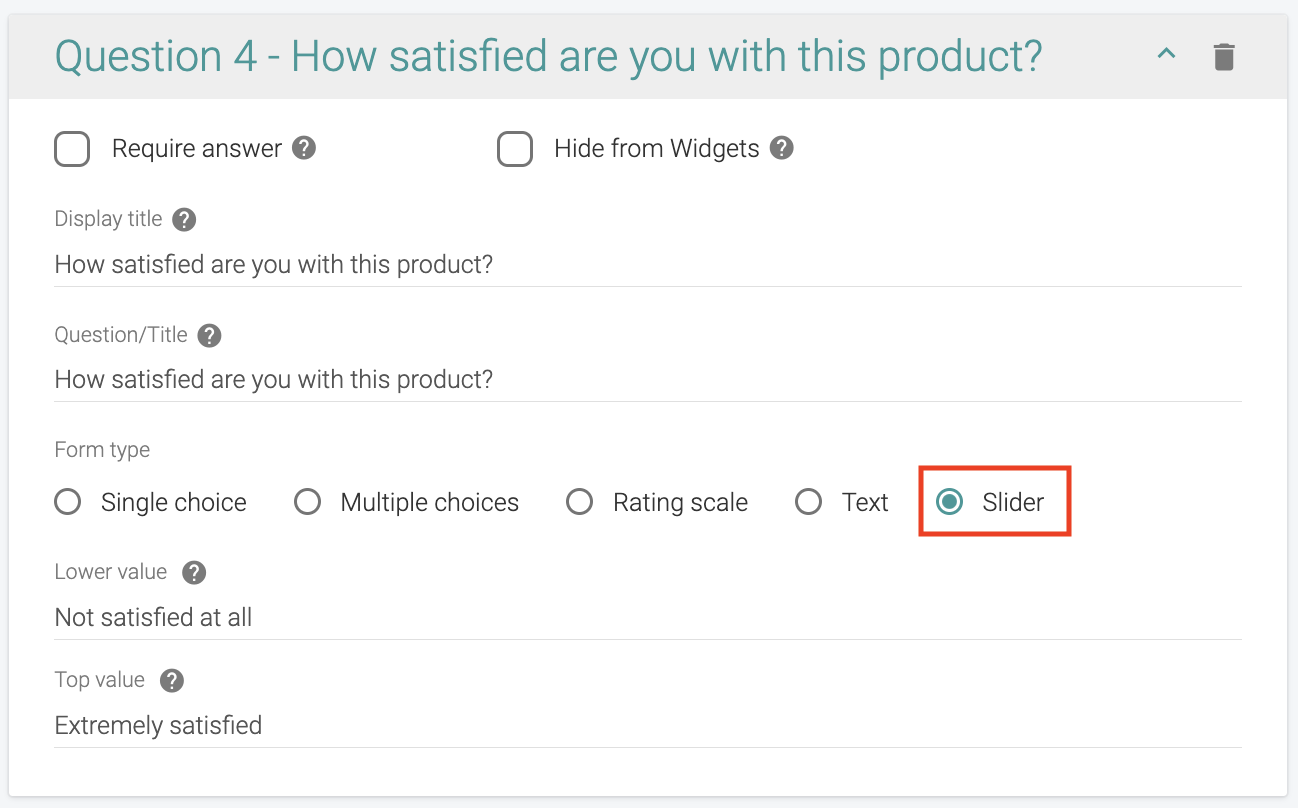The height and width of the screenshot is (808, 1298).
Task: Open help tooltip next to Hide from Widgets
Action: [x=781, y=147]
